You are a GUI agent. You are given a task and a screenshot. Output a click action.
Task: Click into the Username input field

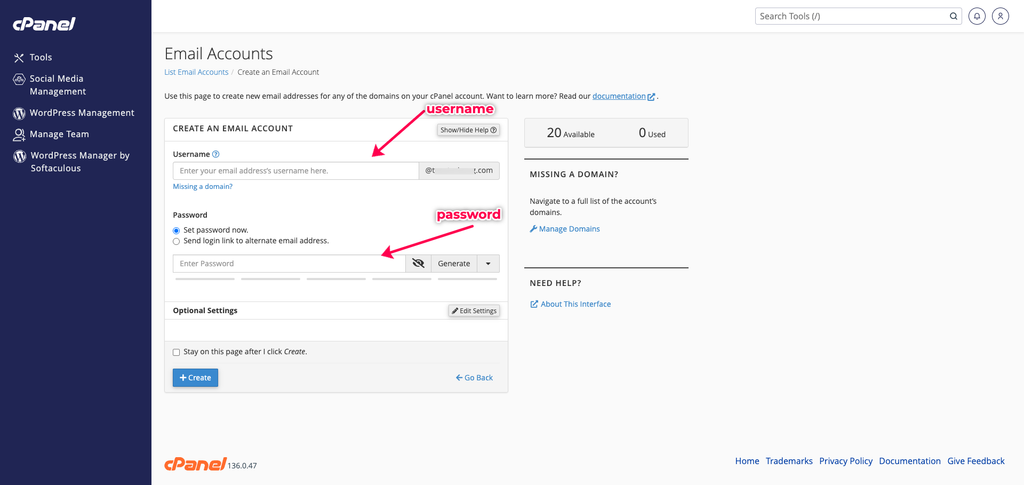(296, 170)
